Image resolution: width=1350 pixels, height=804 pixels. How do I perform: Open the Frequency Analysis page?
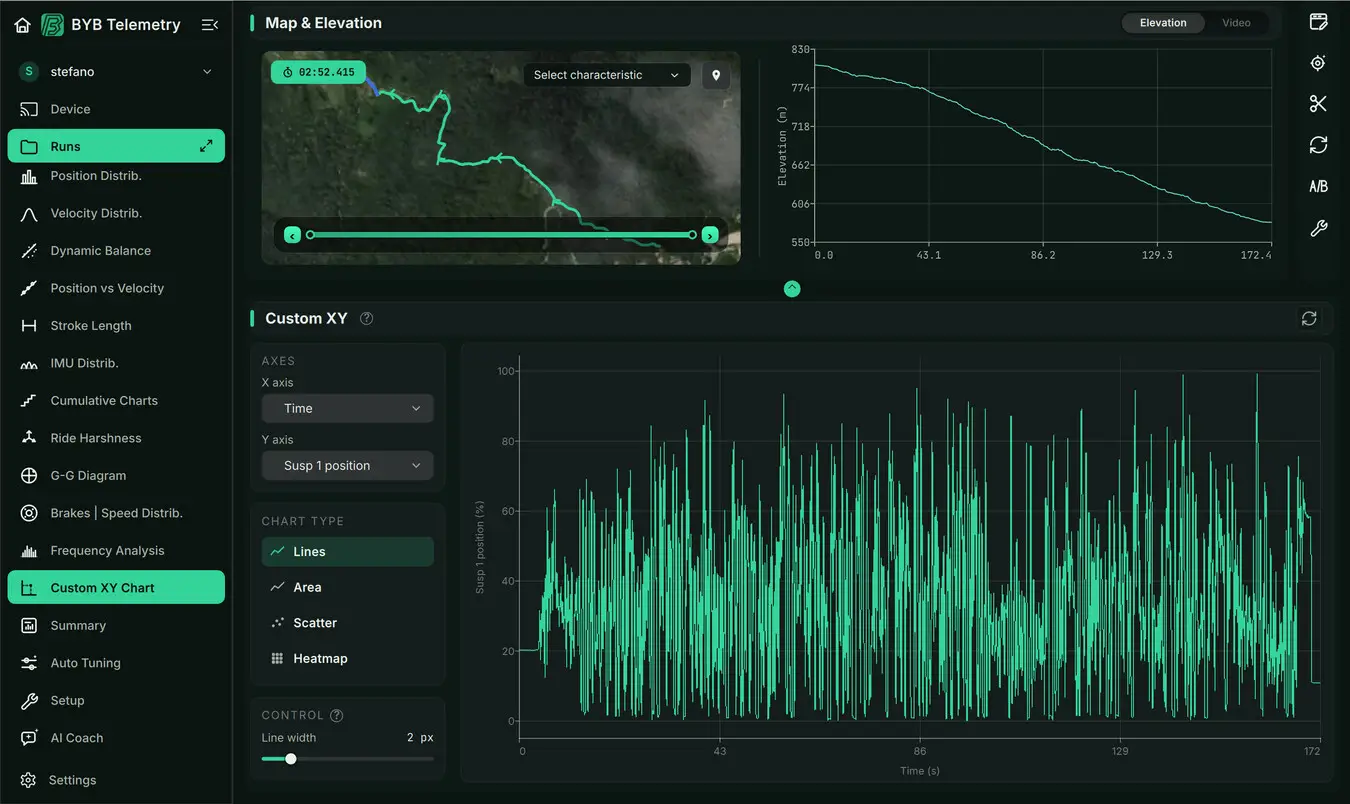[x=116, y=551]
